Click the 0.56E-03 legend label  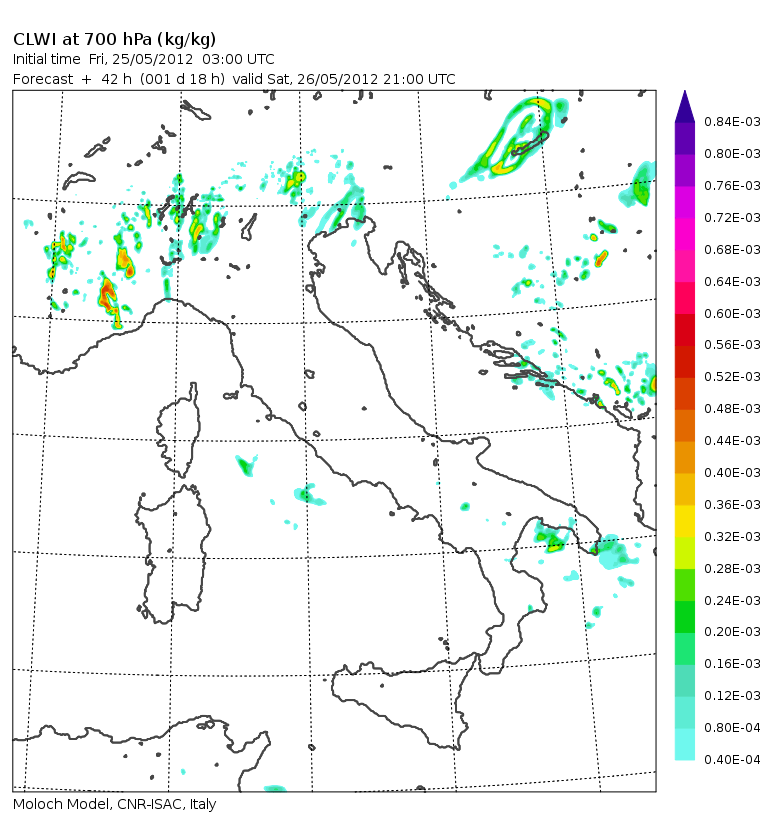[x=732, y=345]
